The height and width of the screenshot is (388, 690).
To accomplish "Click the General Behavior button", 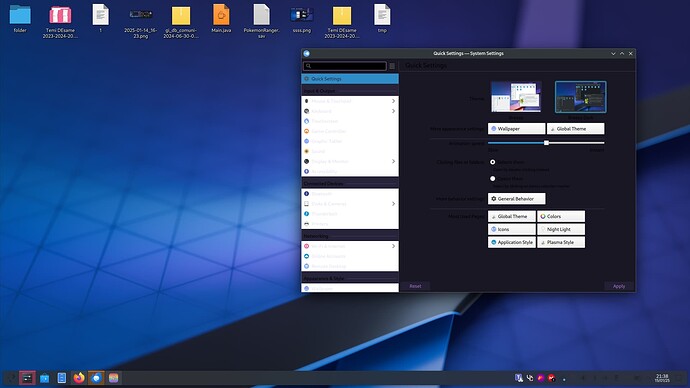I will [517, 199].
